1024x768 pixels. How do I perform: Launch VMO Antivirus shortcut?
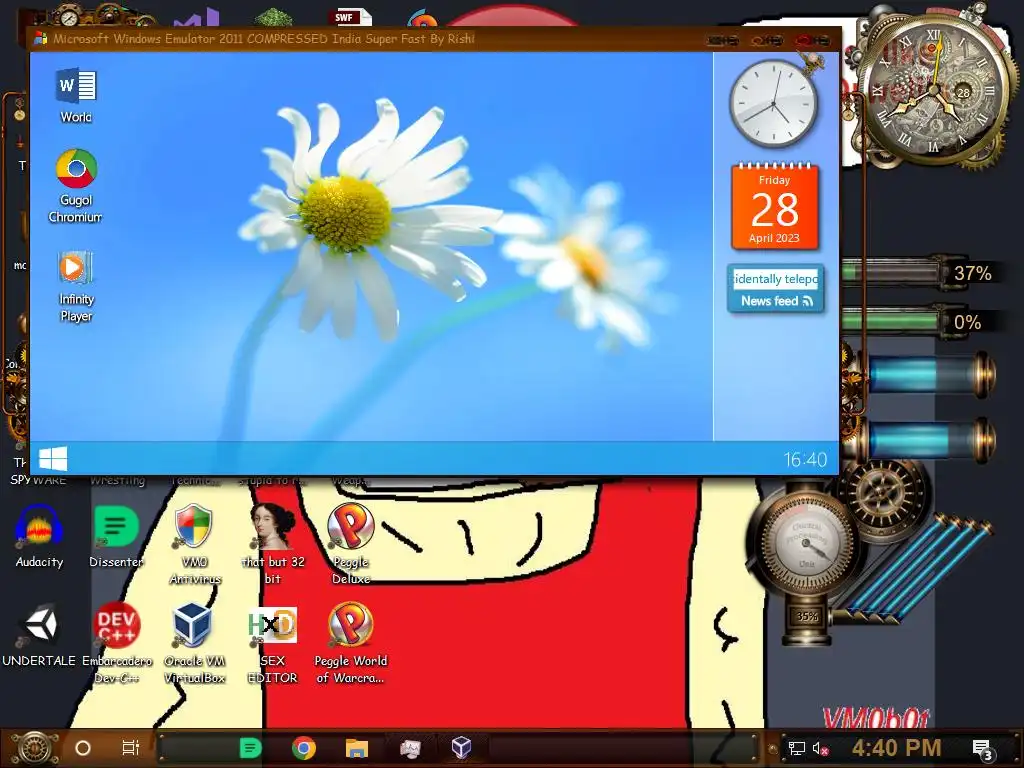pyautogui.click(x=194, y=545)
